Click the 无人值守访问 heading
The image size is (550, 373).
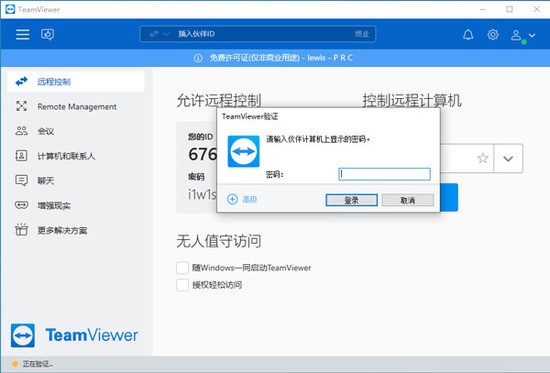(219, 241)
